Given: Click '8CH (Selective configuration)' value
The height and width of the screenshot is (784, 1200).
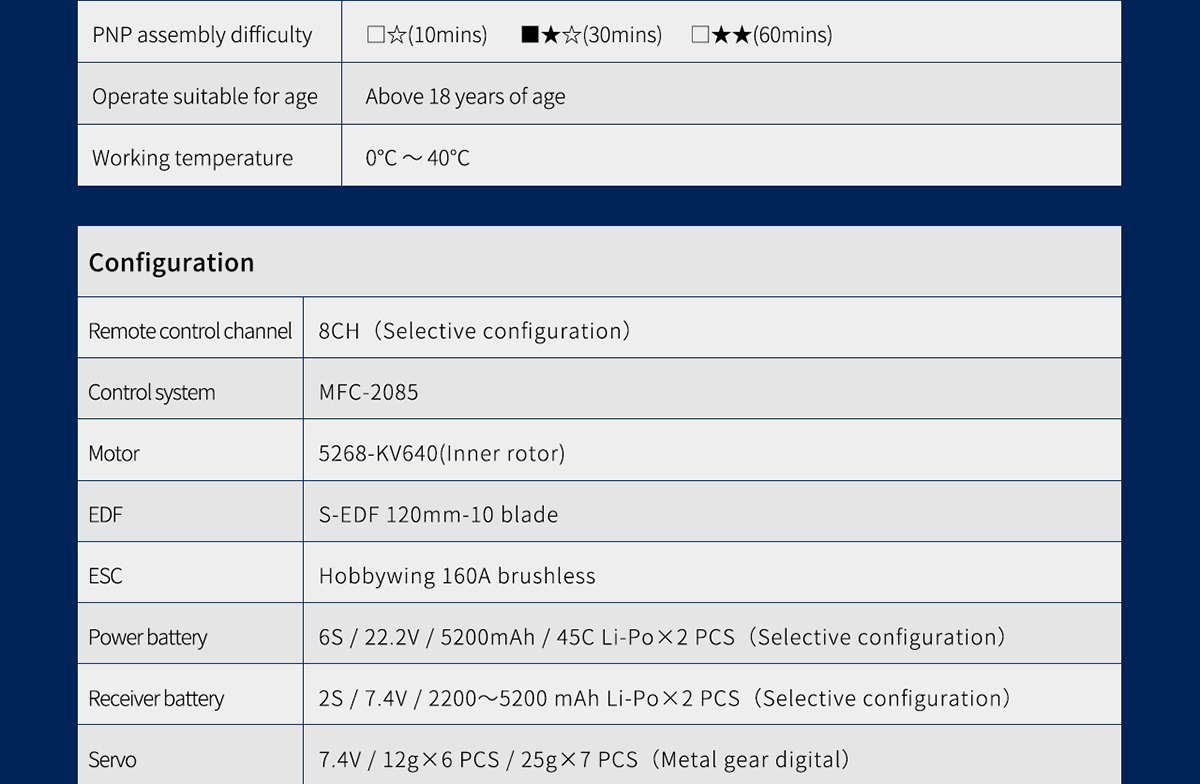Looking at the screenshot, I should coord(474,331).
